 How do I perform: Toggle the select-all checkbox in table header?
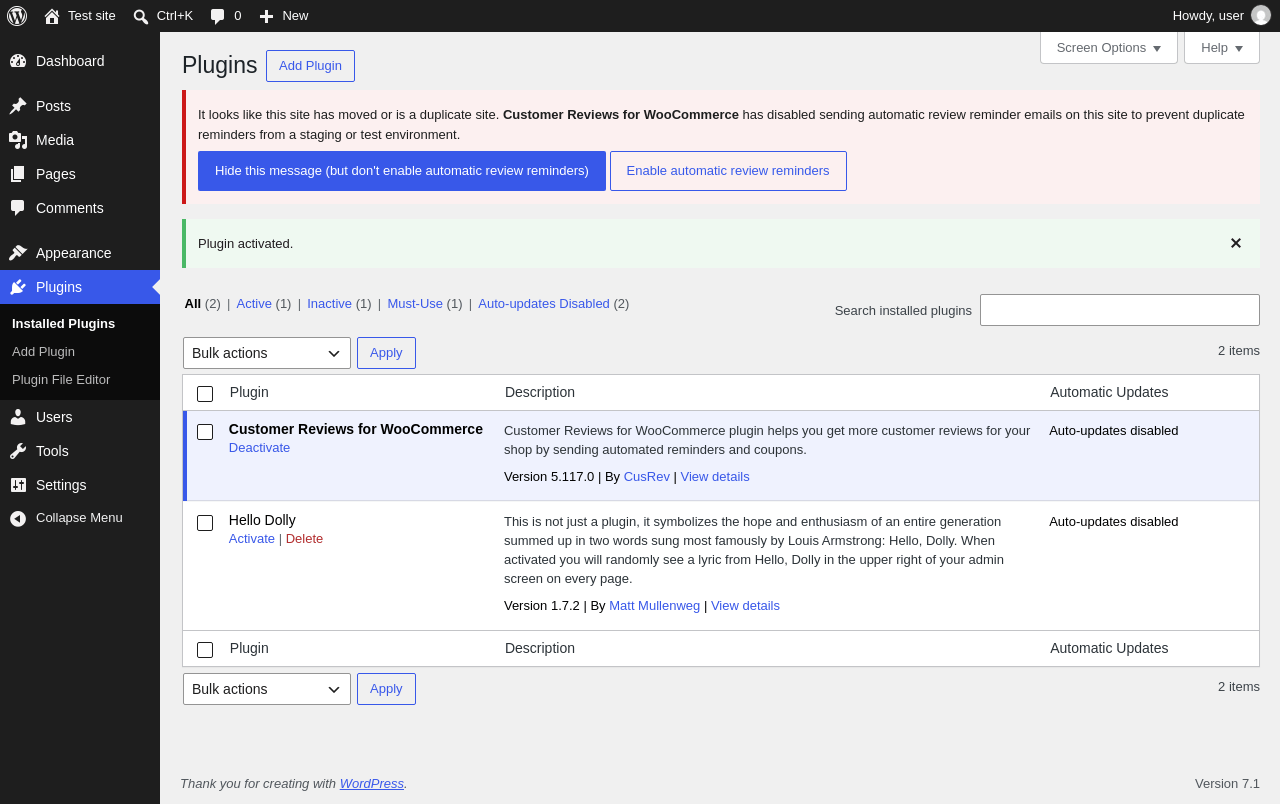point(205,394)
